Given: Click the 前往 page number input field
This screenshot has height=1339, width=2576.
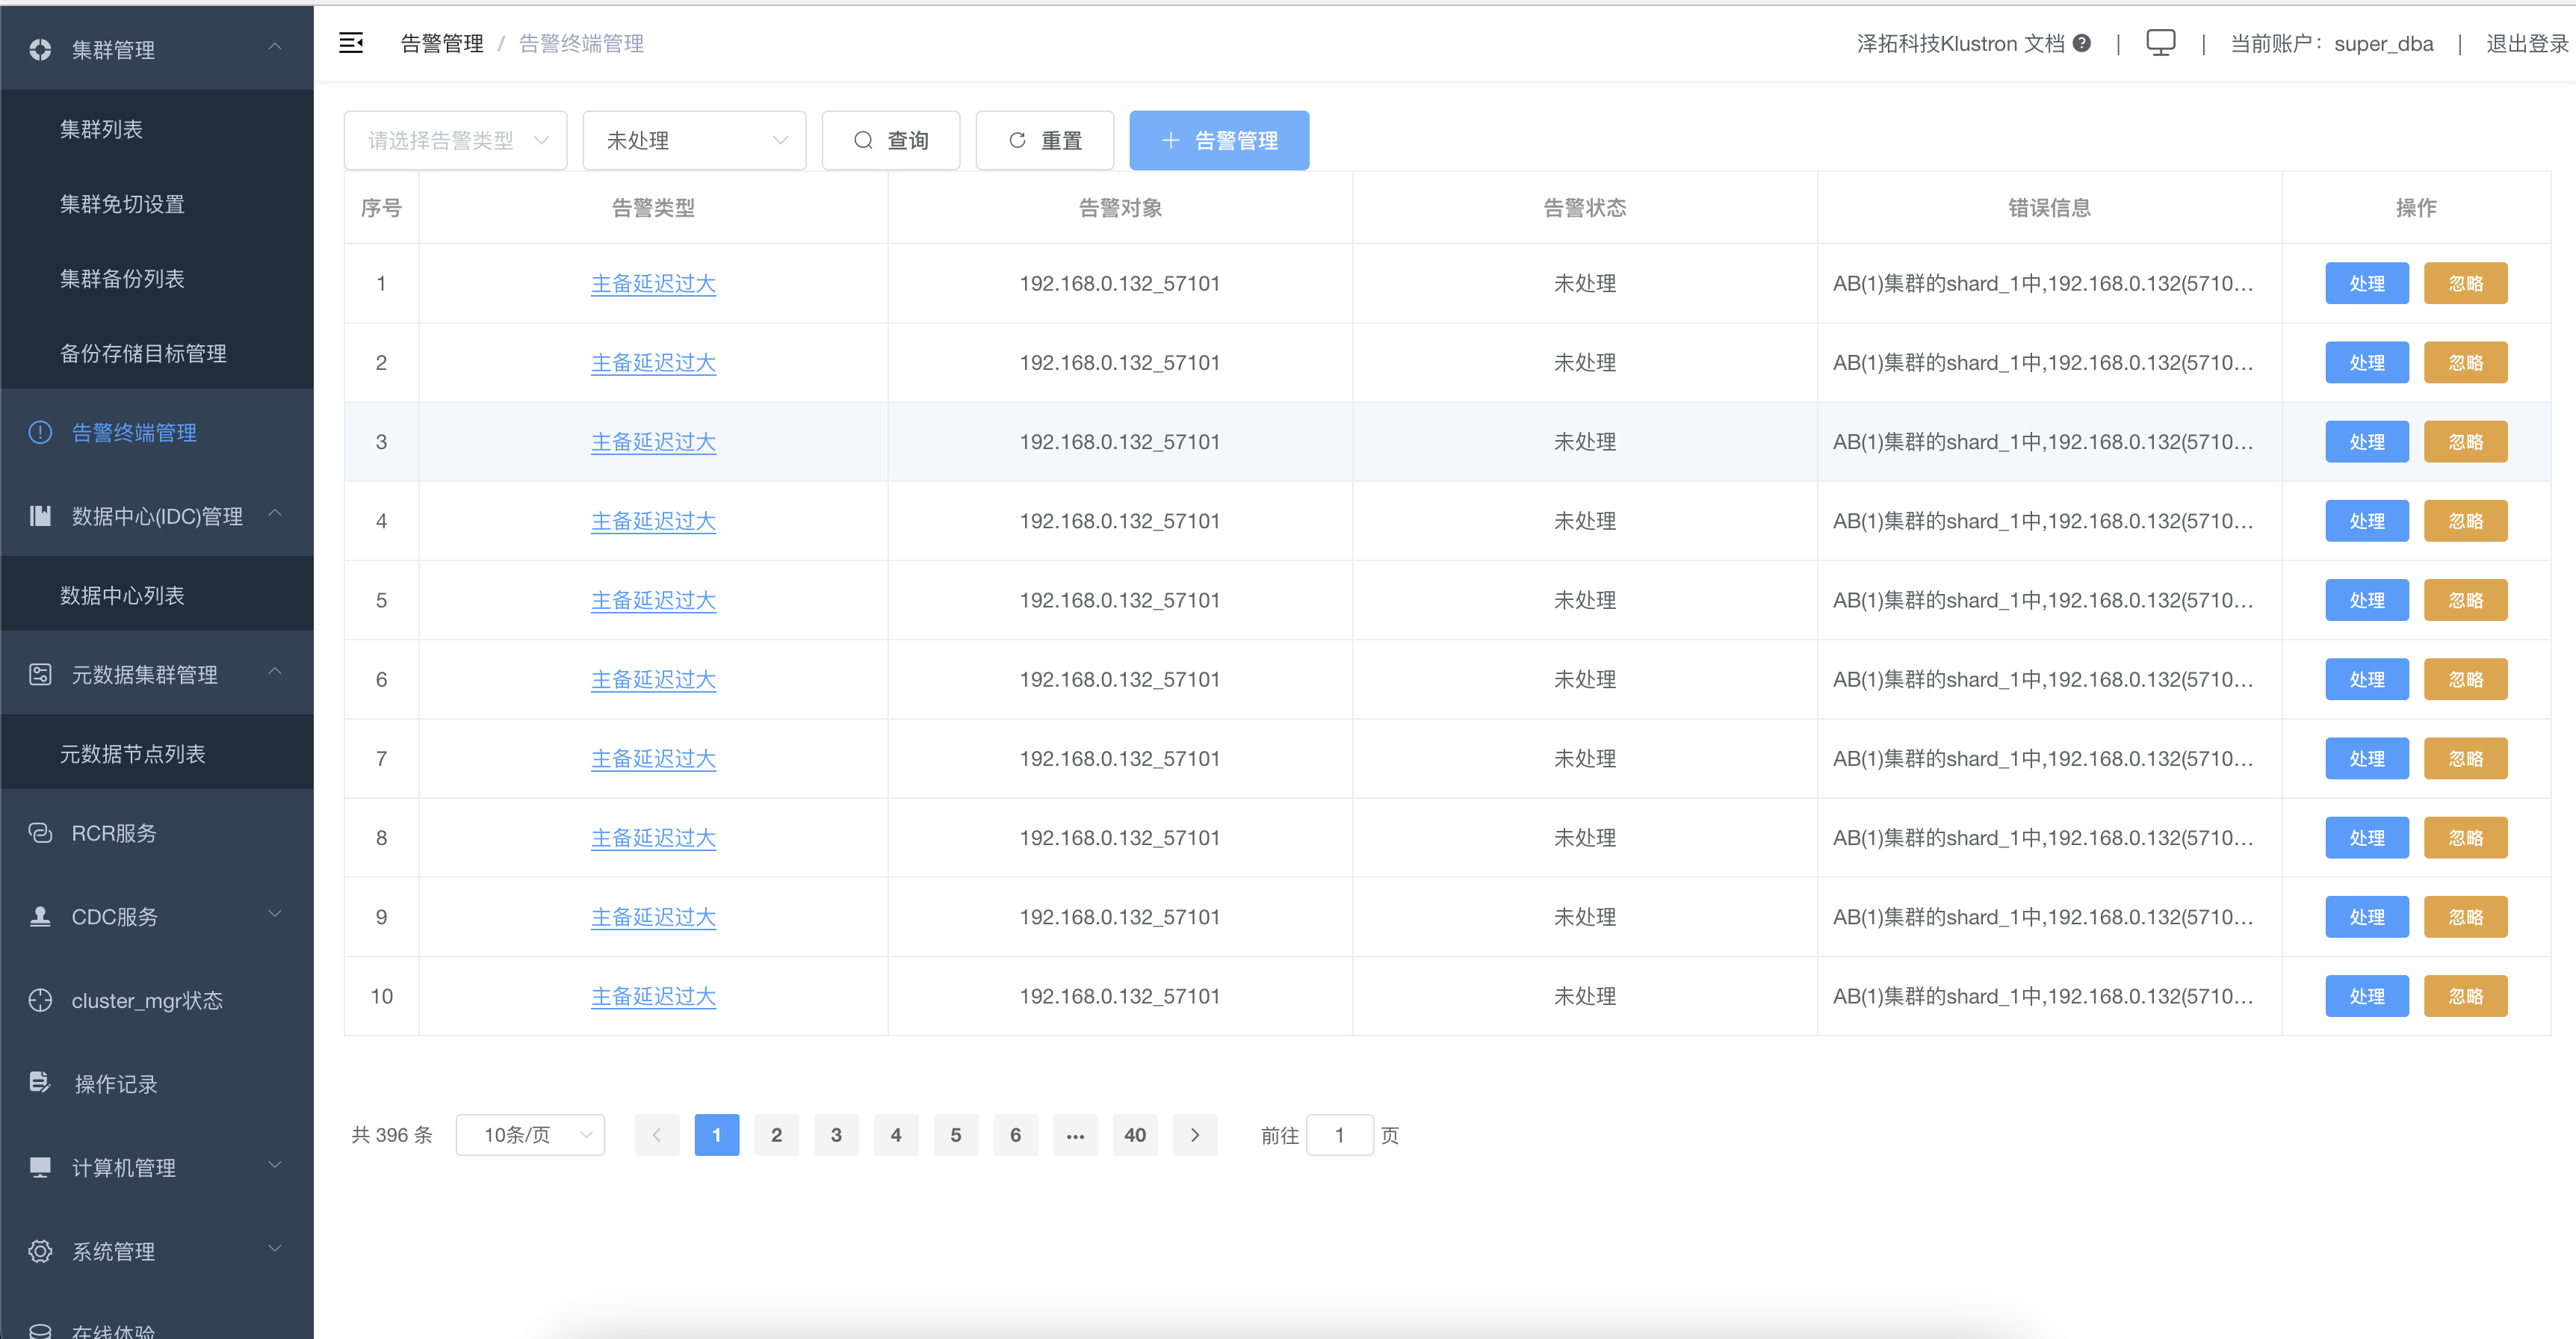Looking at the screenshot, I should click(x=1340, y=1135).
